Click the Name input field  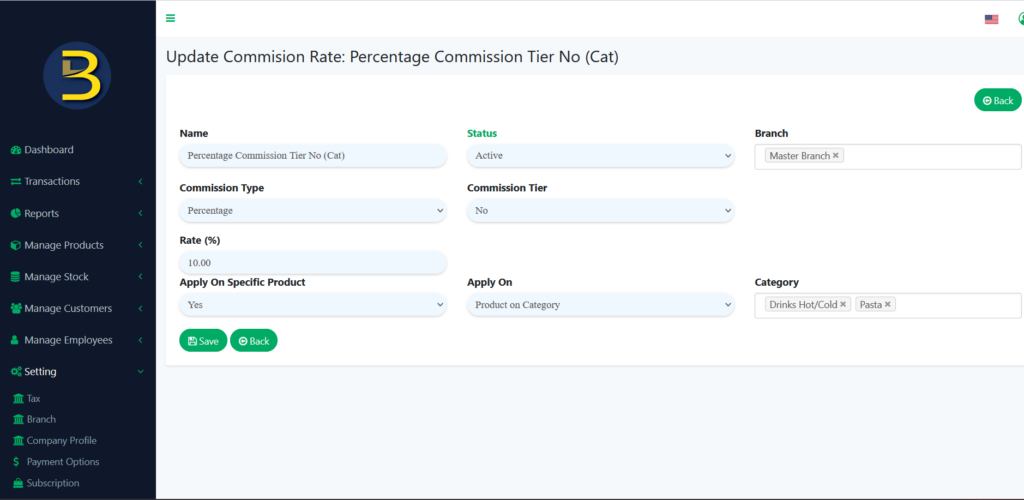click(312, 156)
